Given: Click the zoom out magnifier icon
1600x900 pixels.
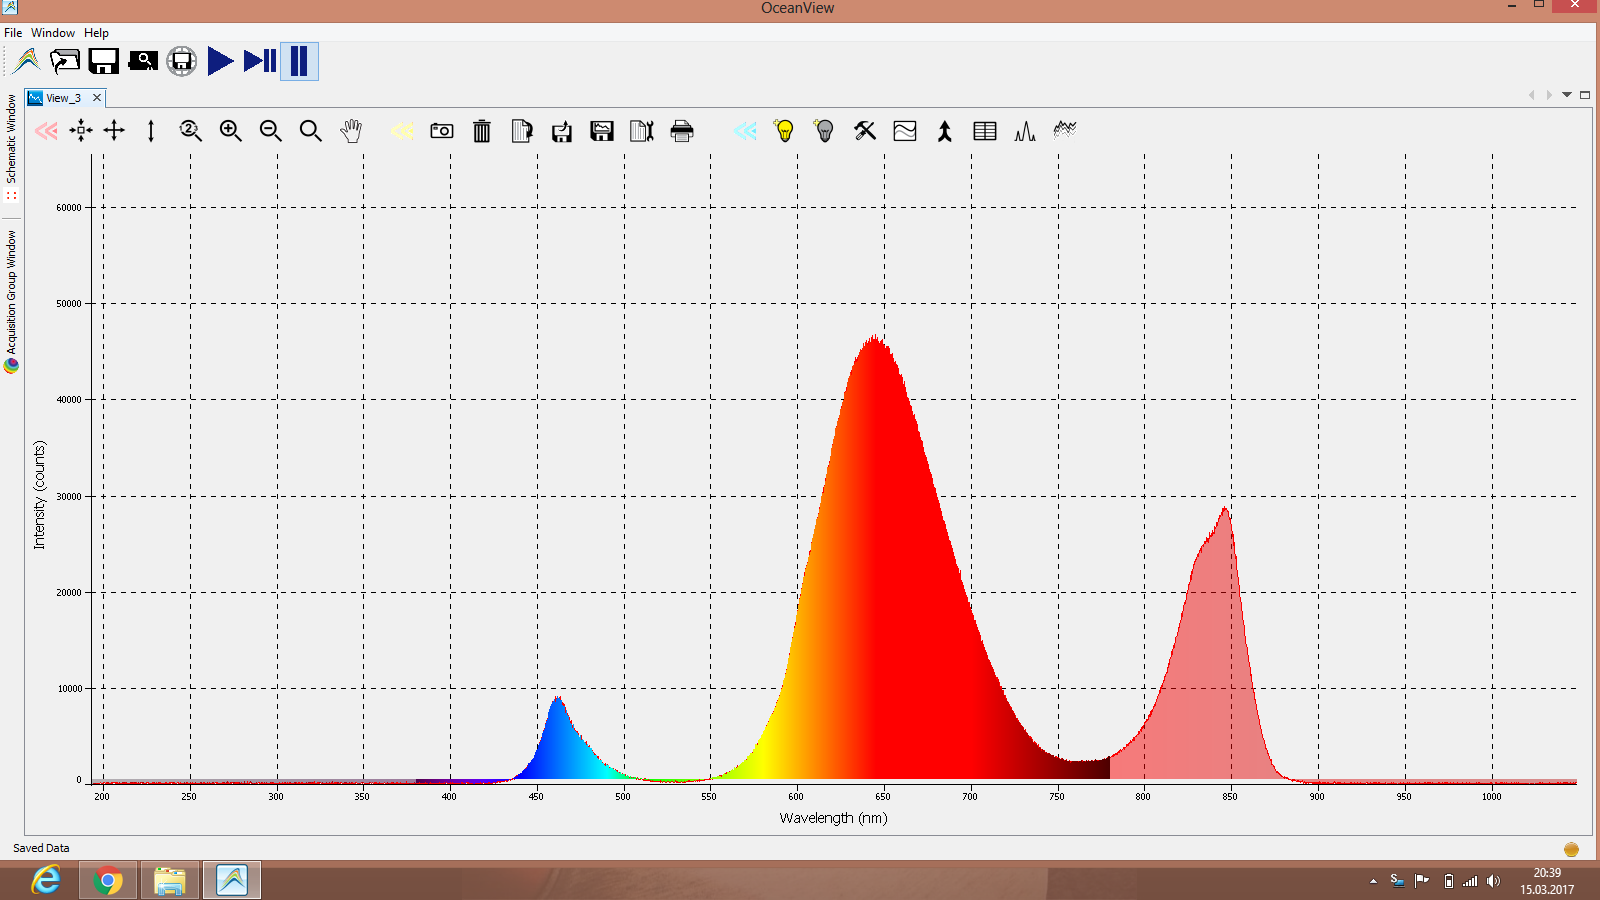Looking at the screenshot, I should 271,131.
